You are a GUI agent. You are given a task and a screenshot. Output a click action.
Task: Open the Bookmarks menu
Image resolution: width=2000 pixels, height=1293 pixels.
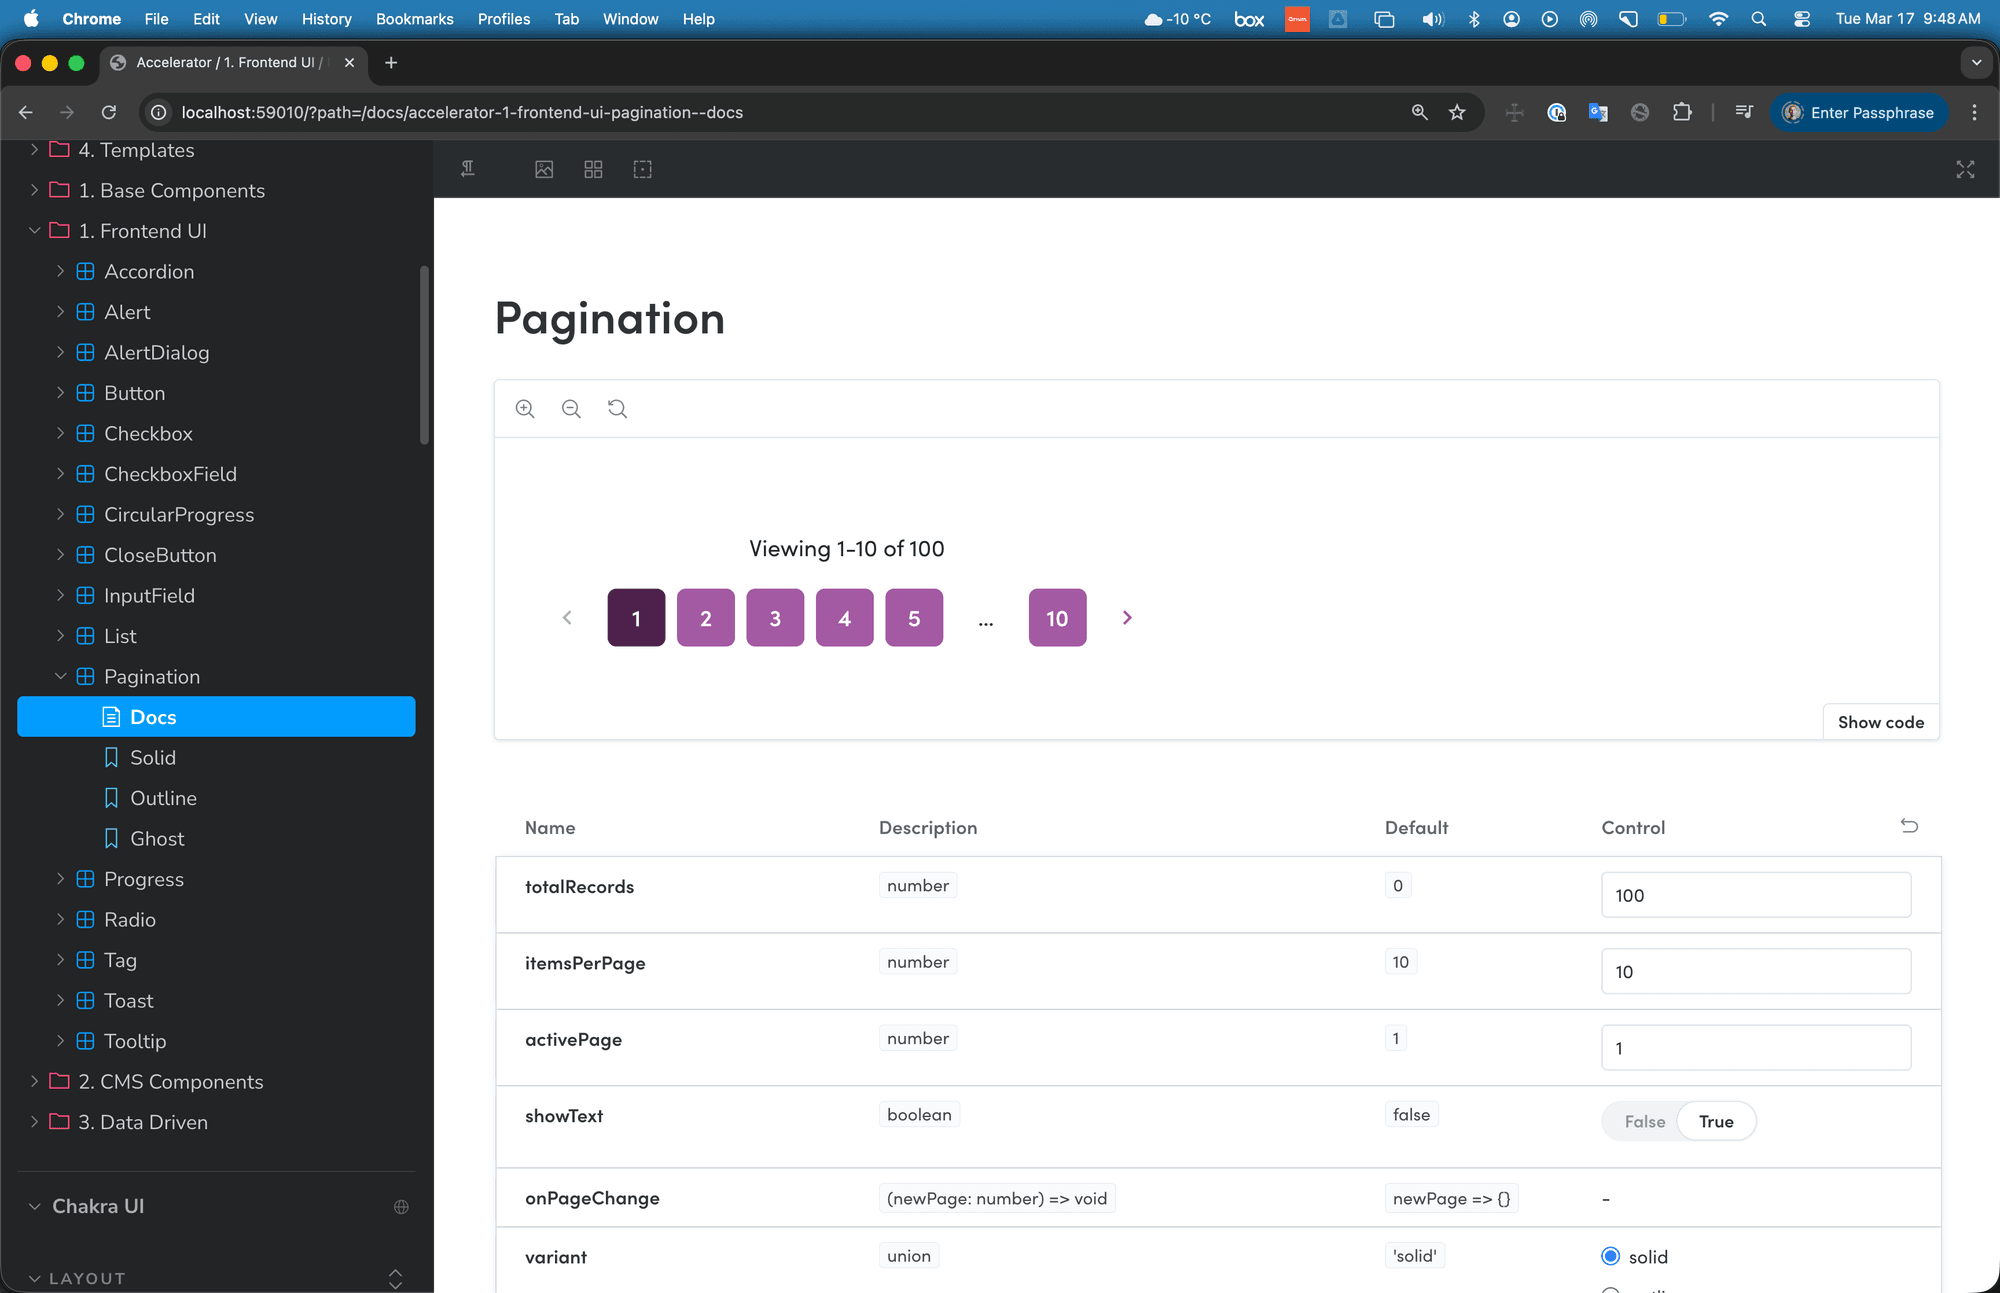(414, 19)
